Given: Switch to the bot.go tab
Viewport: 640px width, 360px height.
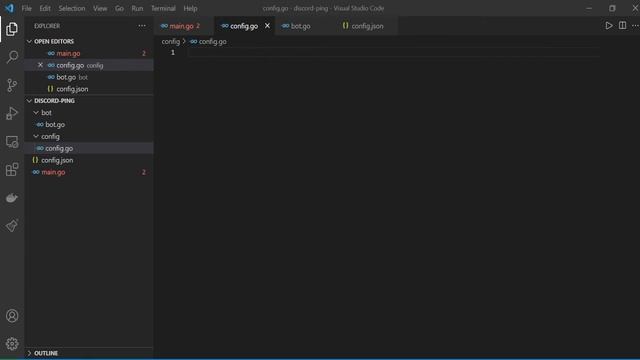Looking at the screenshot, I should point(305,26).
